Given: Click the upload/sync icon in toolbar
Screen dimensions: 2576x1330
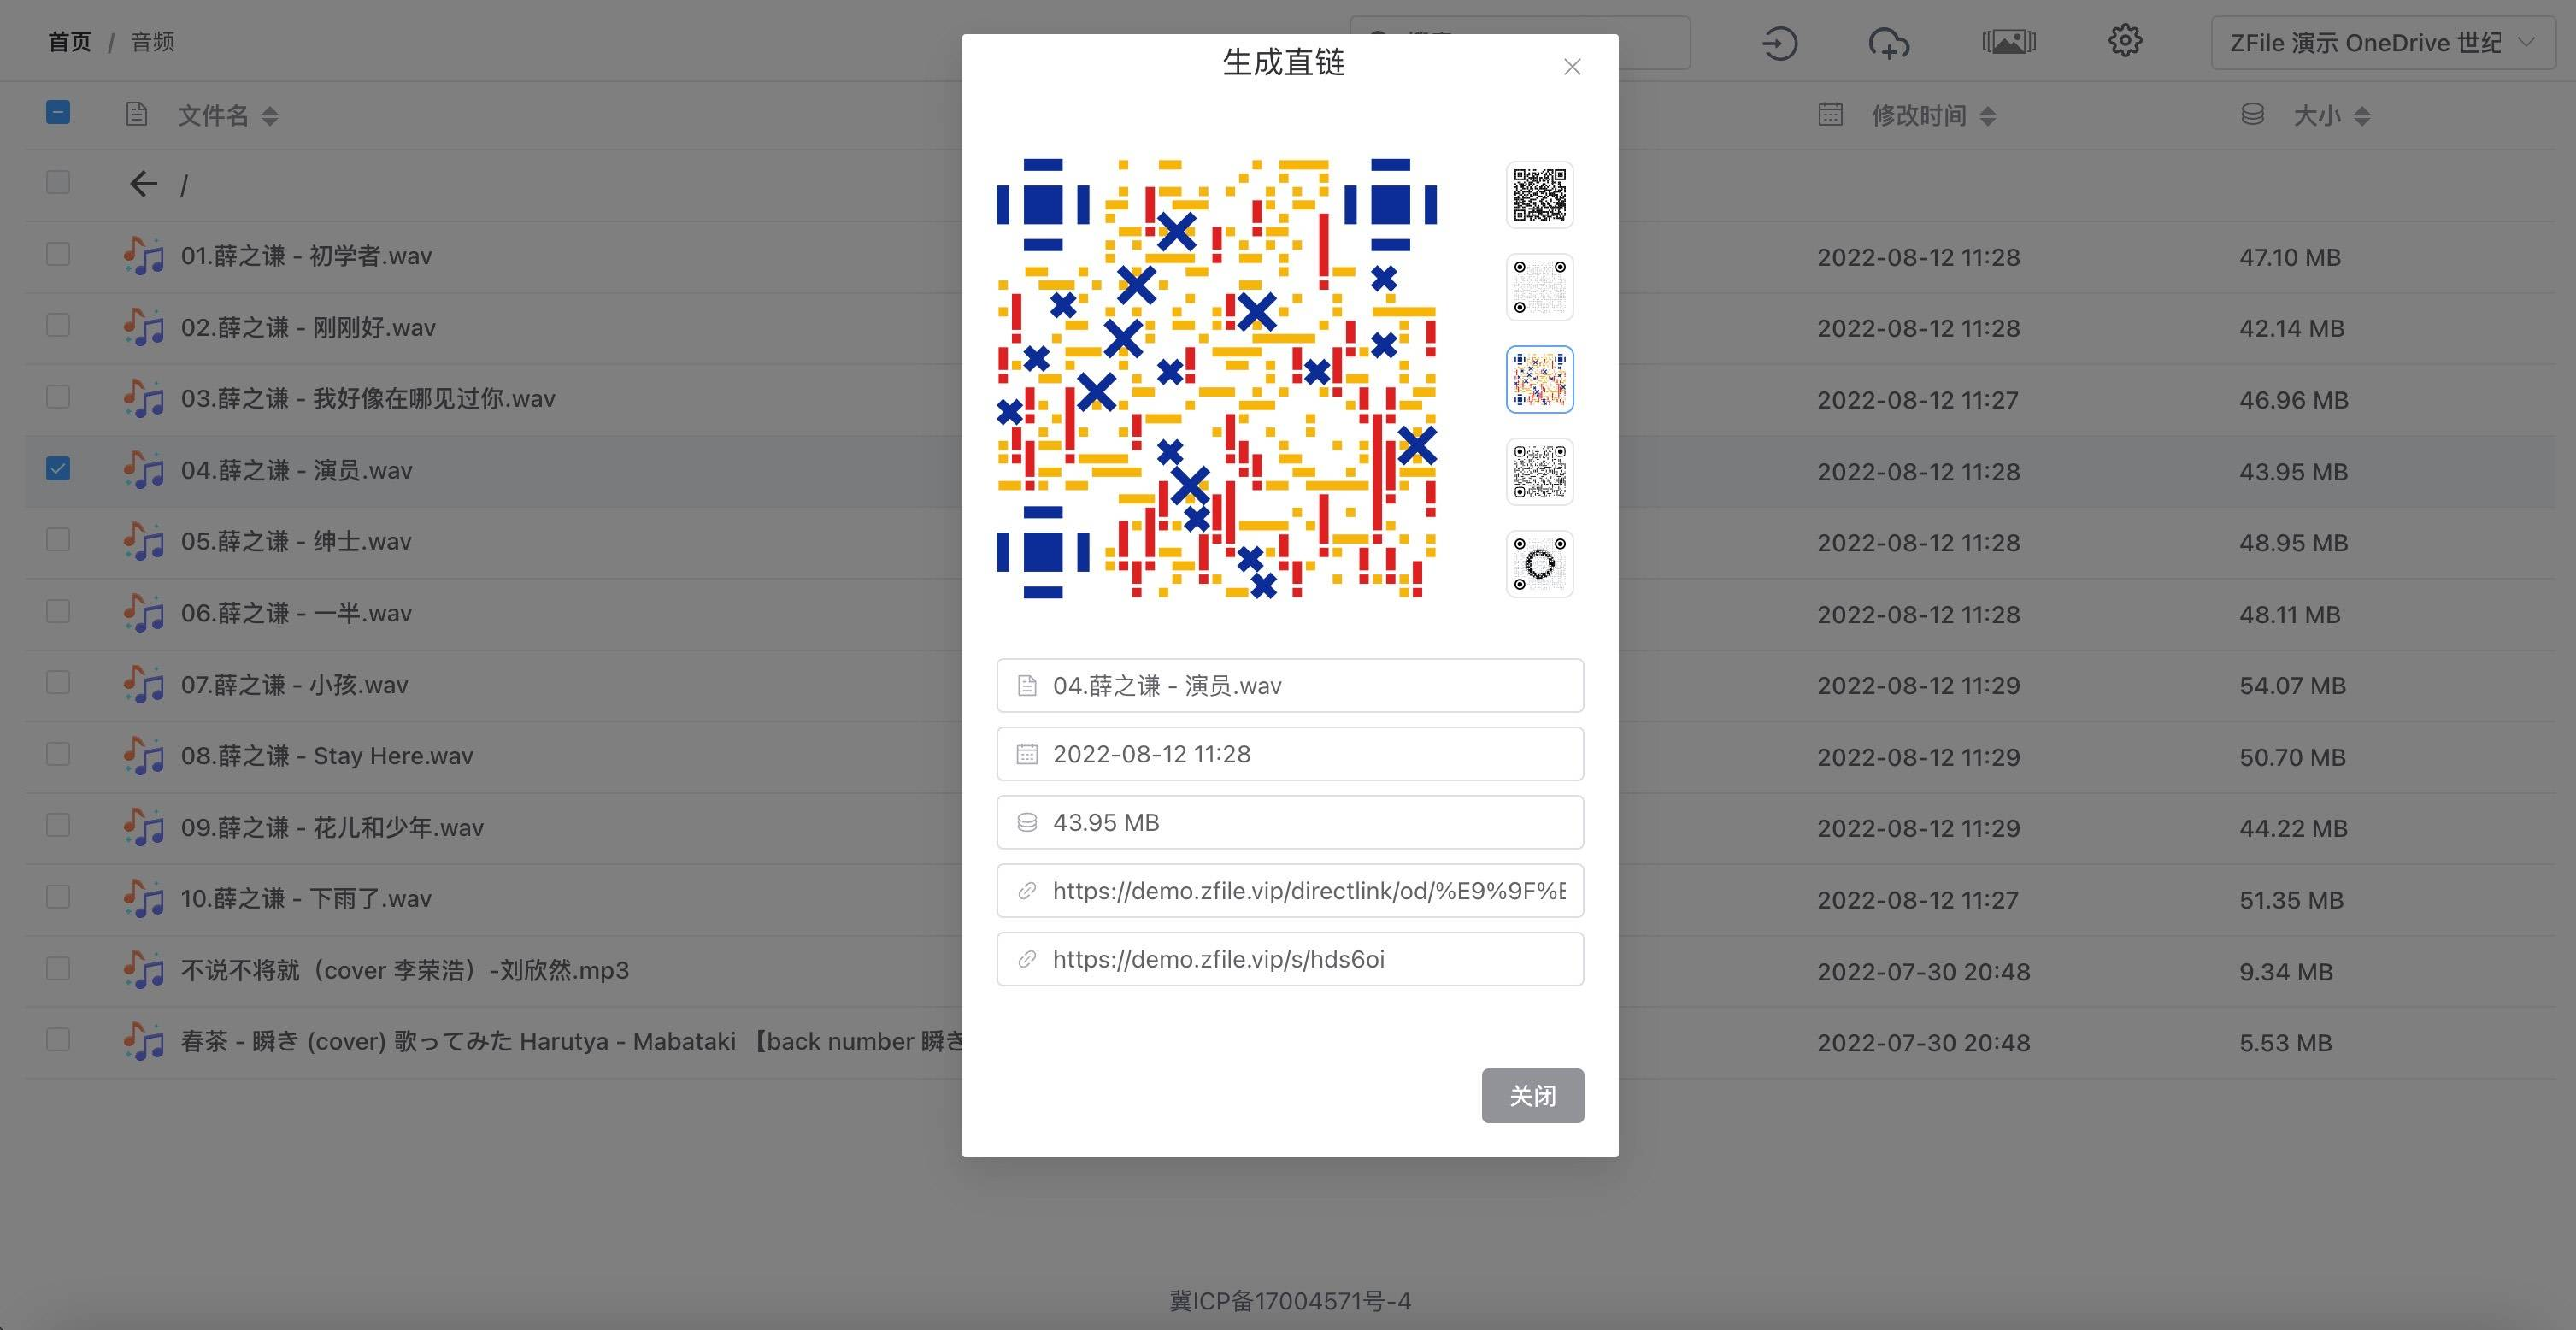Looking at the screenshot, I should (x=1887, y=43).
